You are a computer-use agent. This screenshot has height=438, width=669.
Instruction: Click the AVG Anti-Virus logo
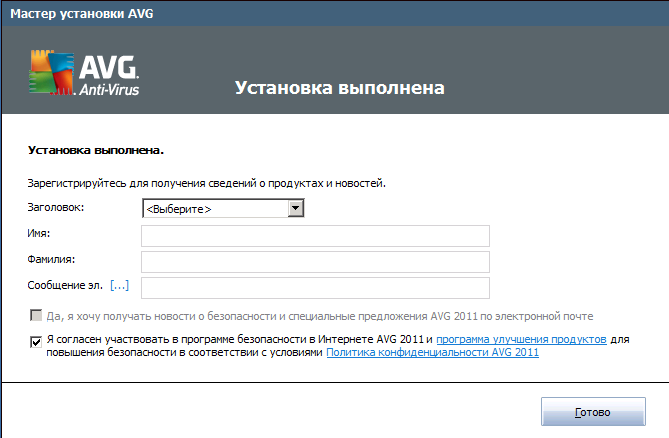coord(84,73)
